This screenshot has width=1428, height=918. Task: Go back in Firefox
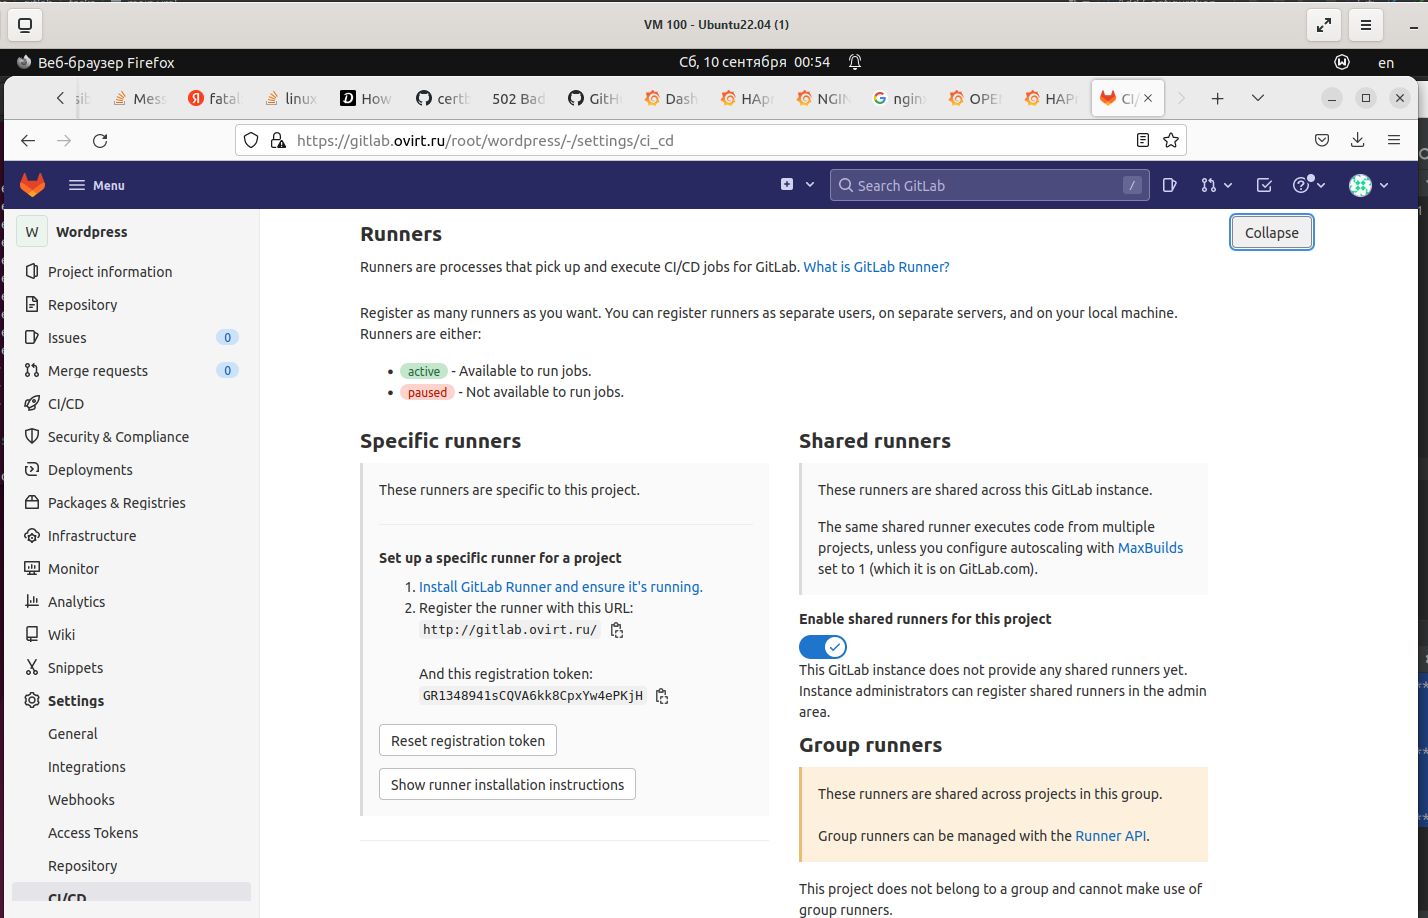click(x=28, y=141)
